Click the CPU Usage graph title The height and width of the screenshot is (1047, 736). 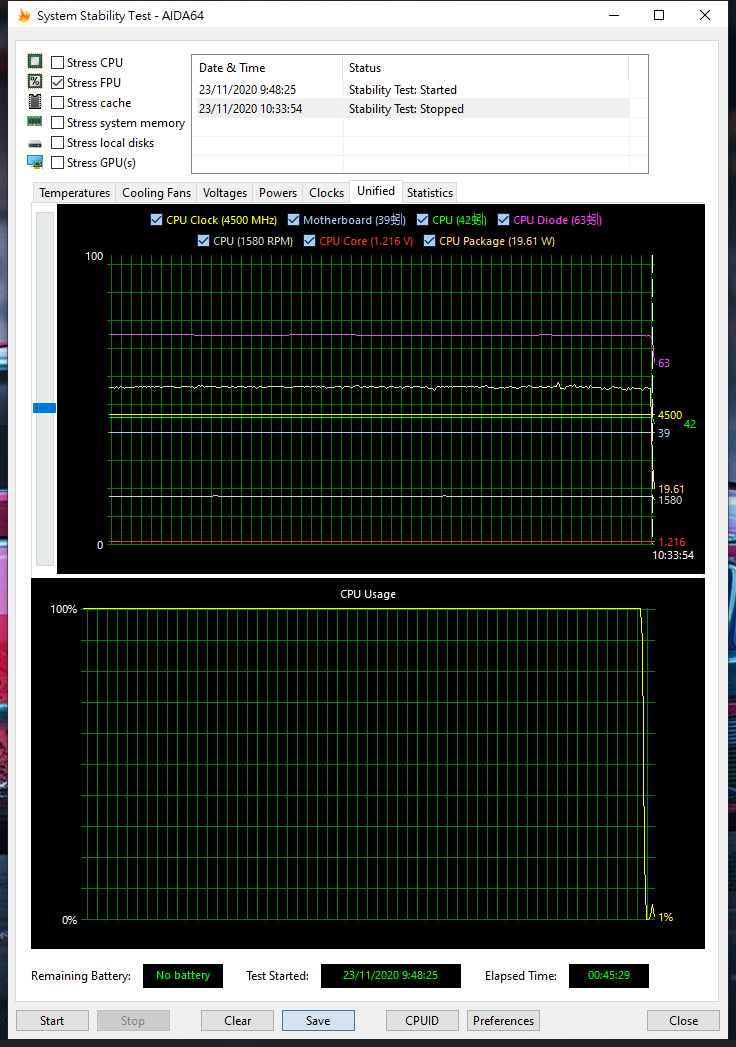point(368,594)
